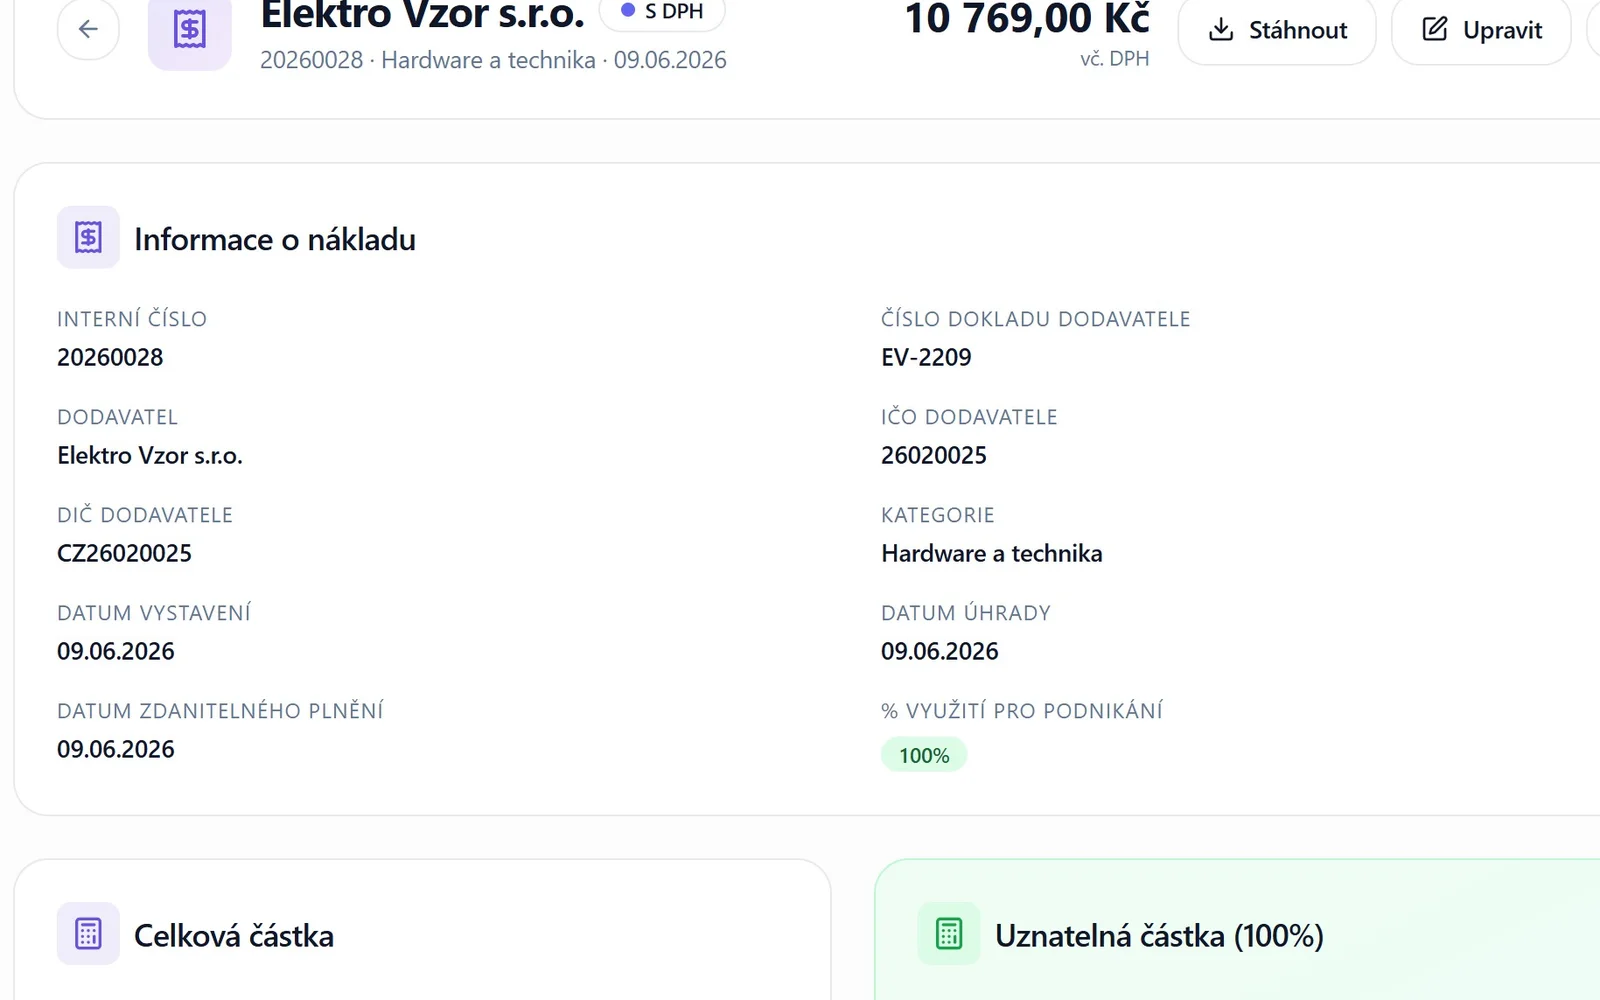The image size is (1600, 1000).
Task: Click the green calculator icon beside Uznatelná částka
Action: tap(949, 934)
